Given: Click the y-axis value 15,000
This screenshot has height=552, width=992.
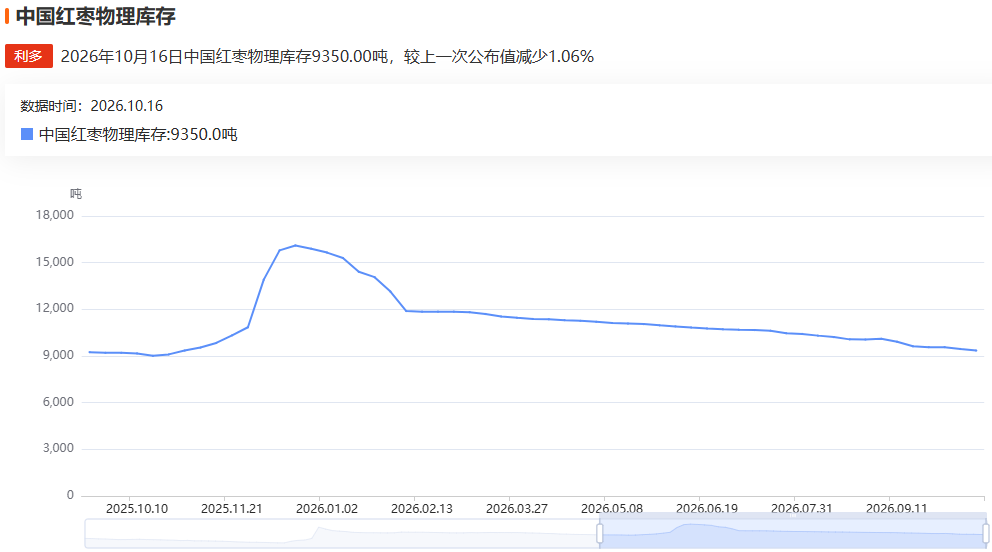Looking at the screenshot, I should coord(54,262).
